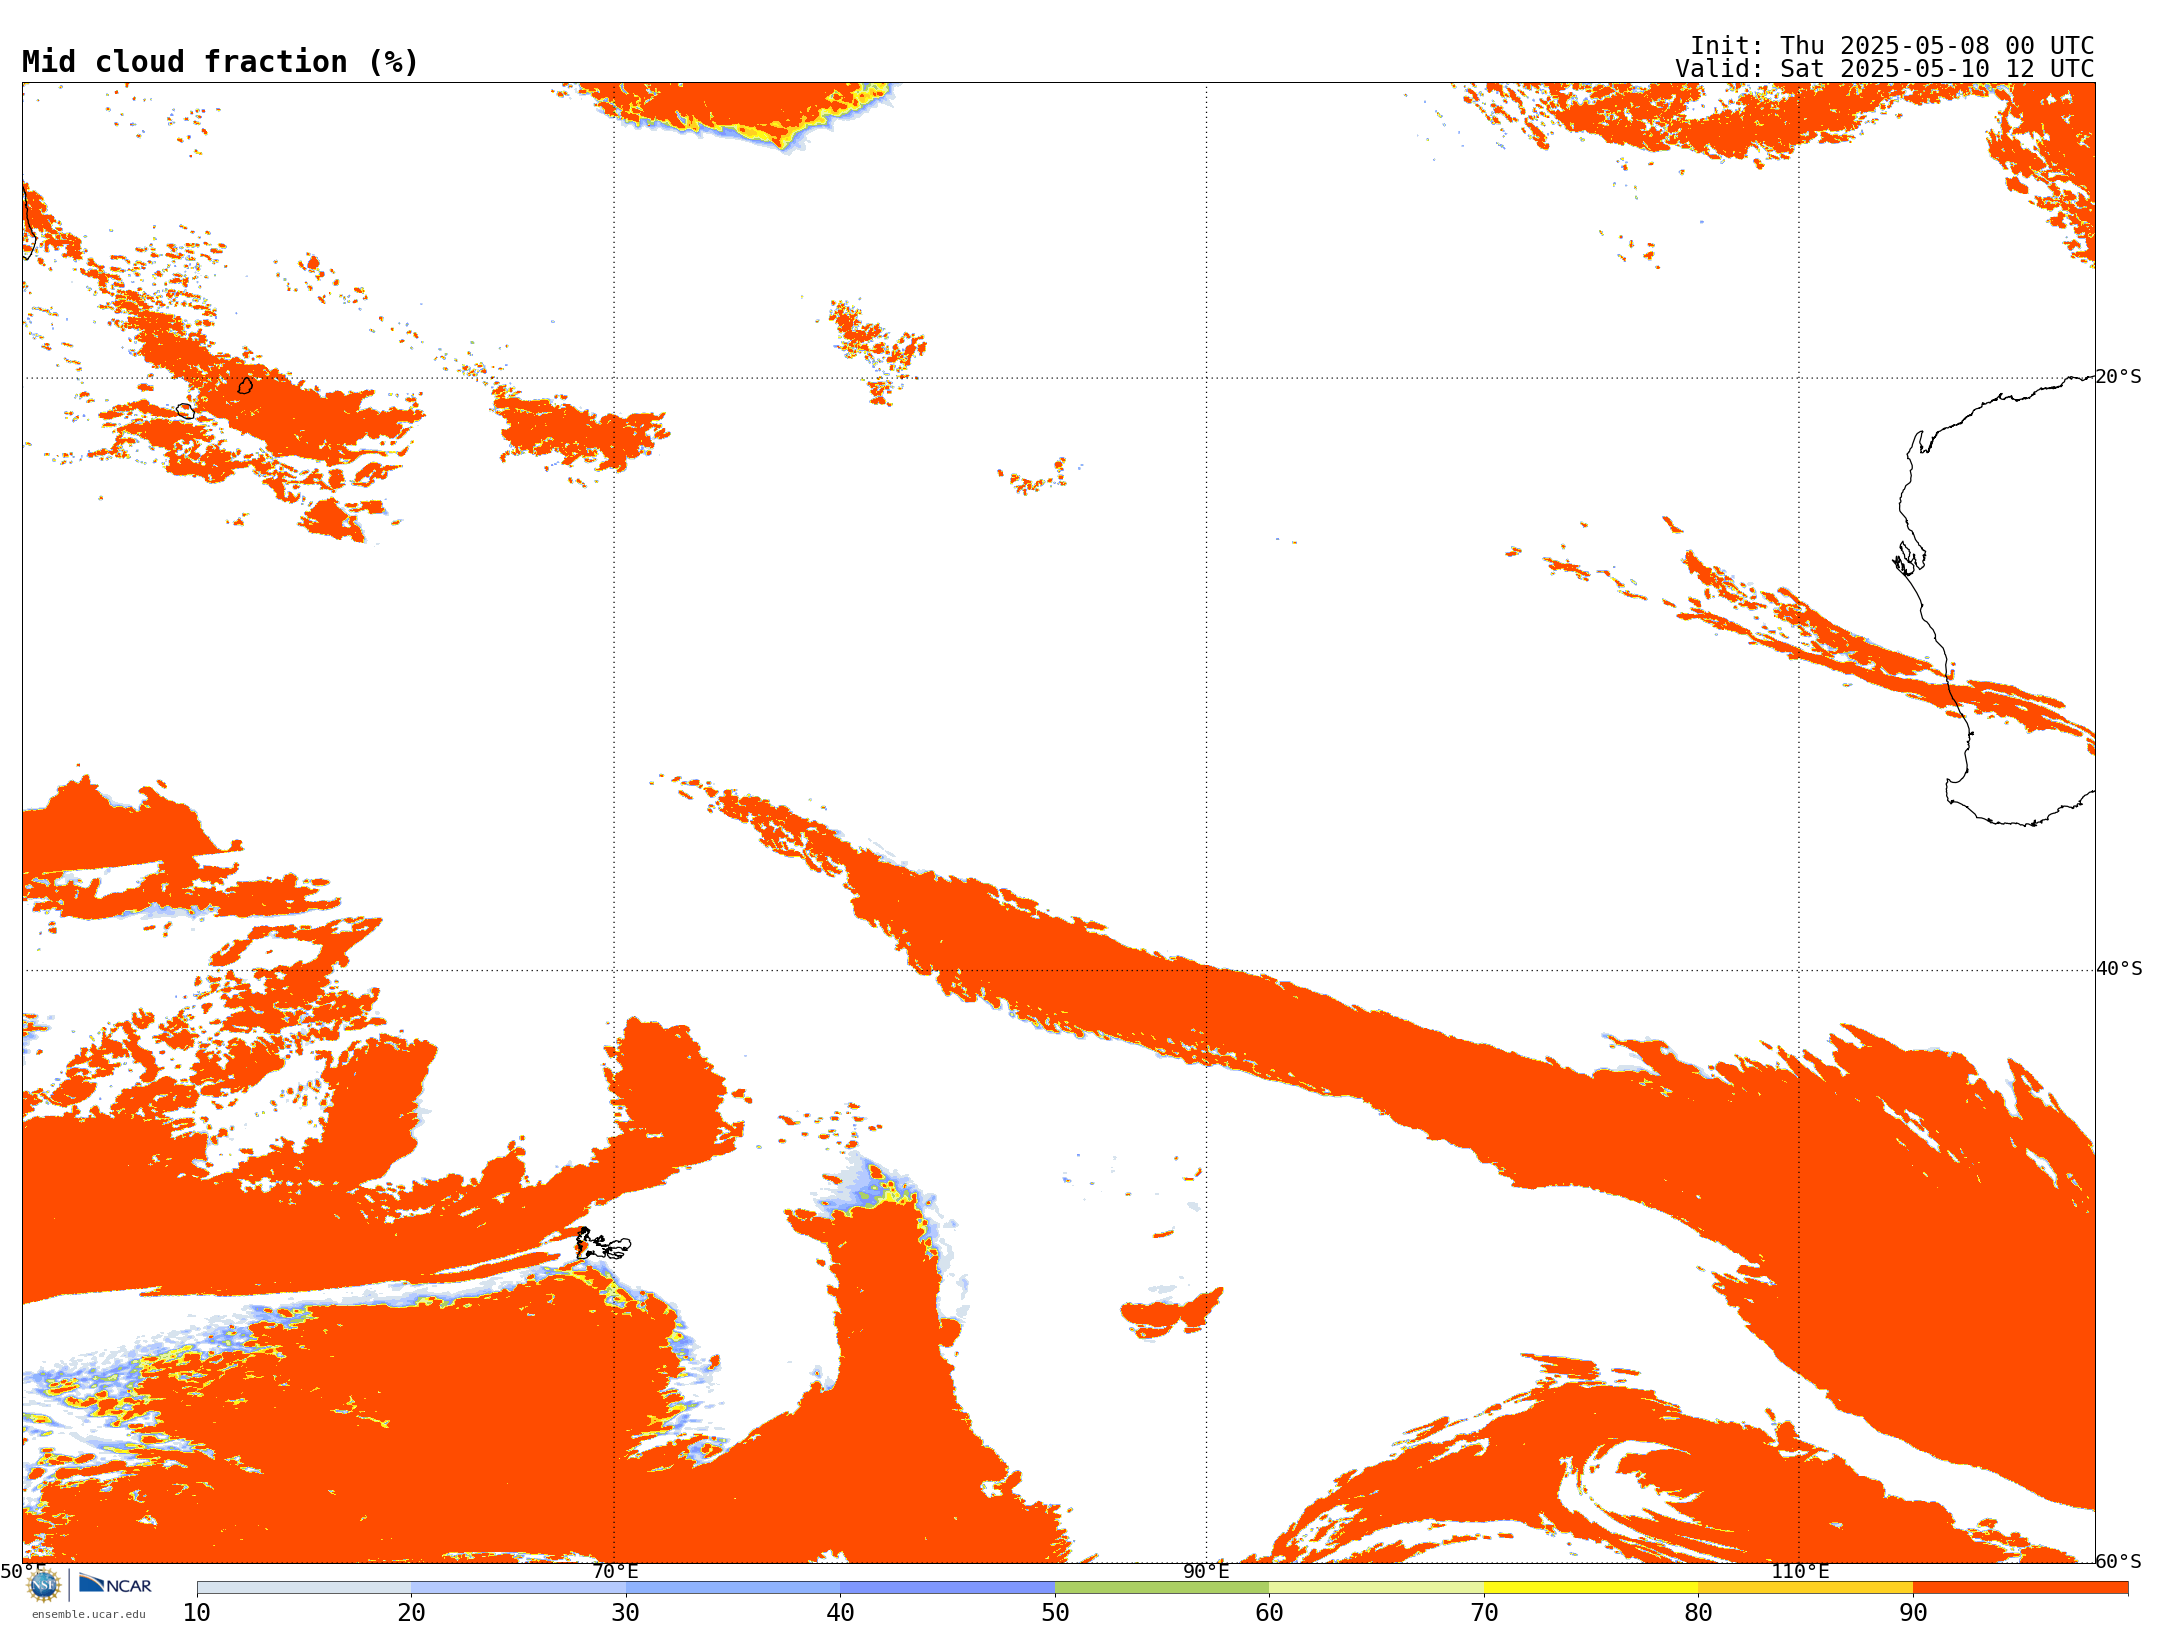Pick the 70-80 yellow colorbar segment
Viewport: 2160px width, 1626px height.
pyautogui.click(x=1591, y=1588)
